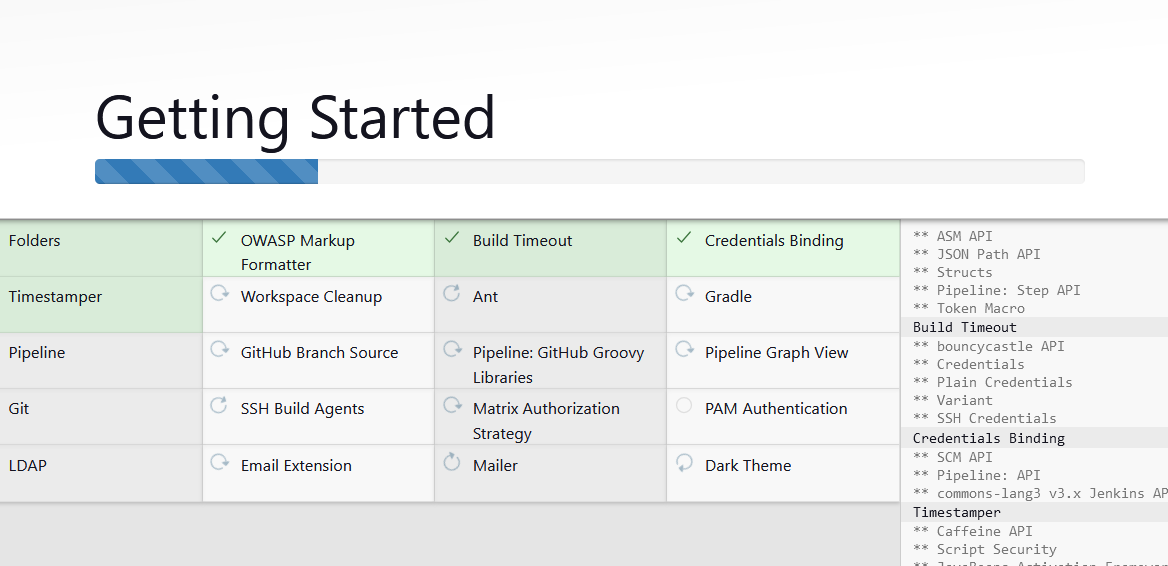Click the pending spinner icon for Workspace Cleanup
Viewport: 1168px width, 566px height.
pyautogui.click(x=220, y=293)
